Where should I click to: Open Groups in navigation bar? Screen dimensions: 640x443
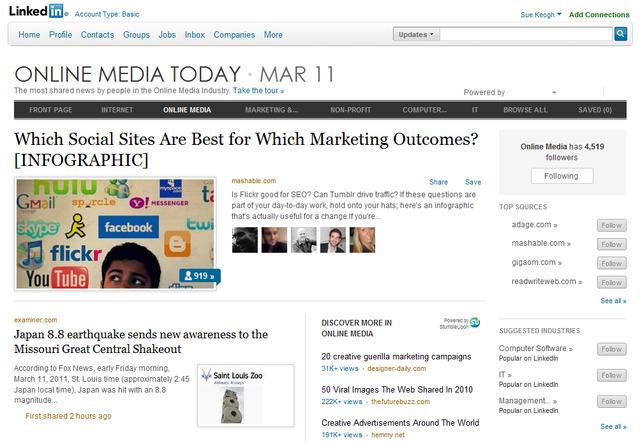click(x=136, y=35)
